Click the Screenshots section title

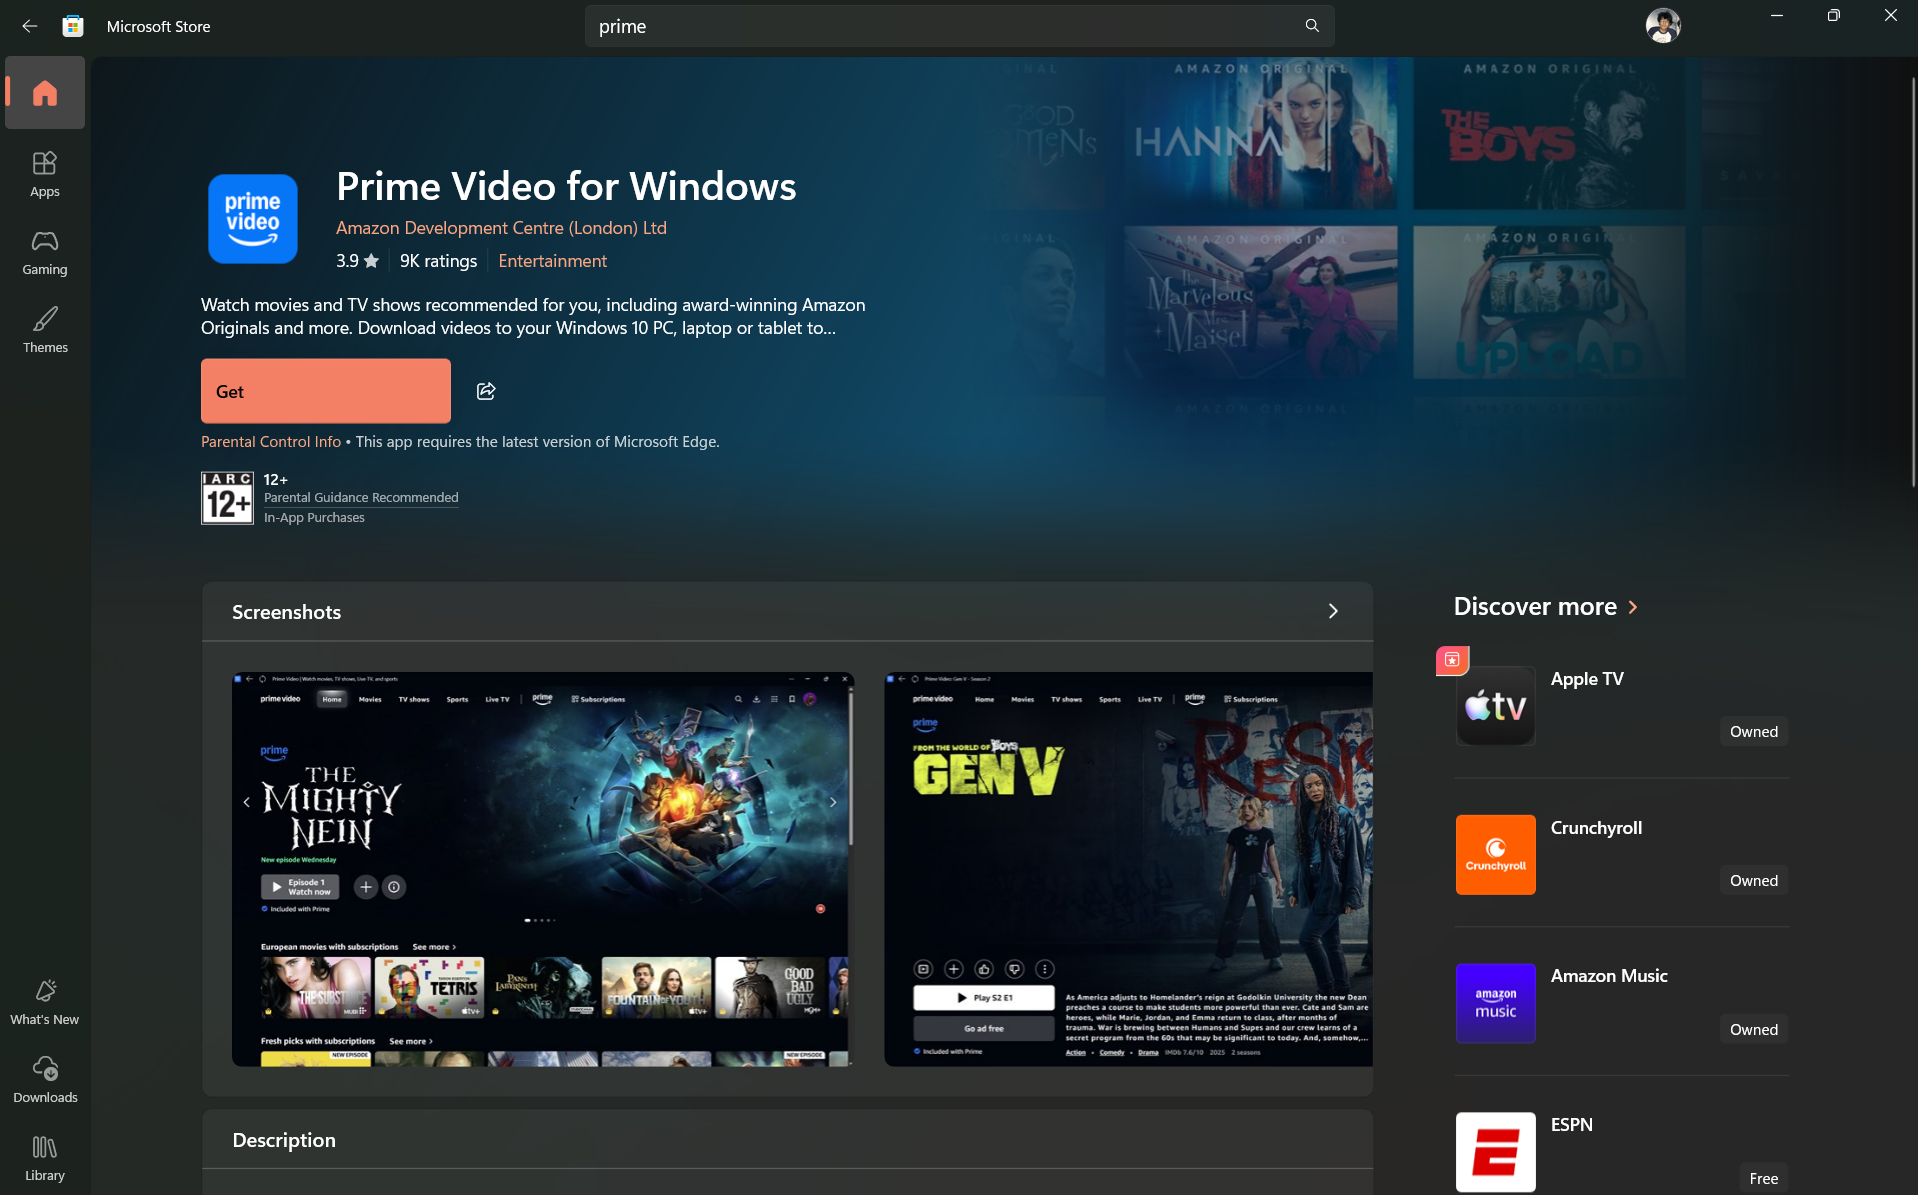click(286, 612)
